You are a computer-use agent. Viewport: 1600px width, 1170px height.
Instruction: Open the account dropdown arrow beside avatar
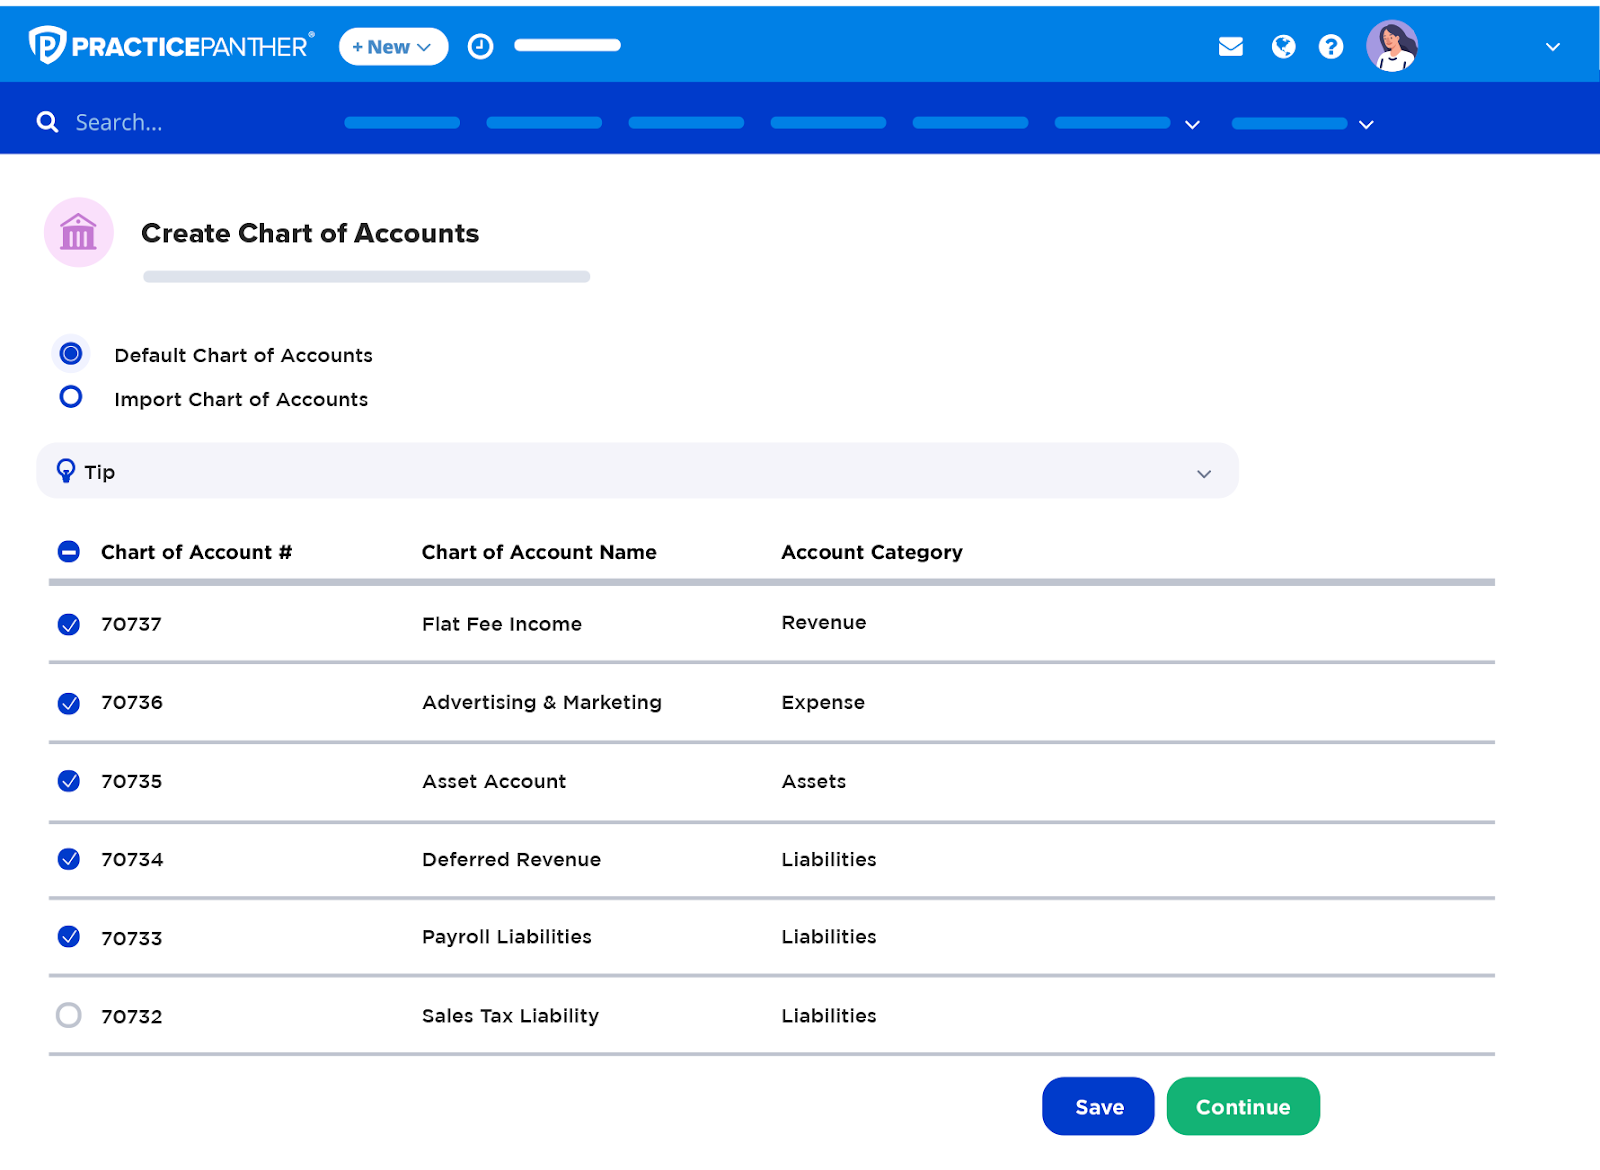(x=1552, y=47)
